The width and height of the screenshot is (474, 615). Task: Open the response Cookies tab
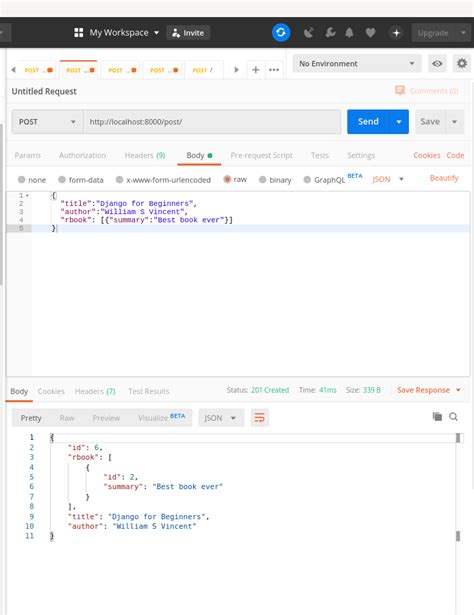tap(51, 391)
